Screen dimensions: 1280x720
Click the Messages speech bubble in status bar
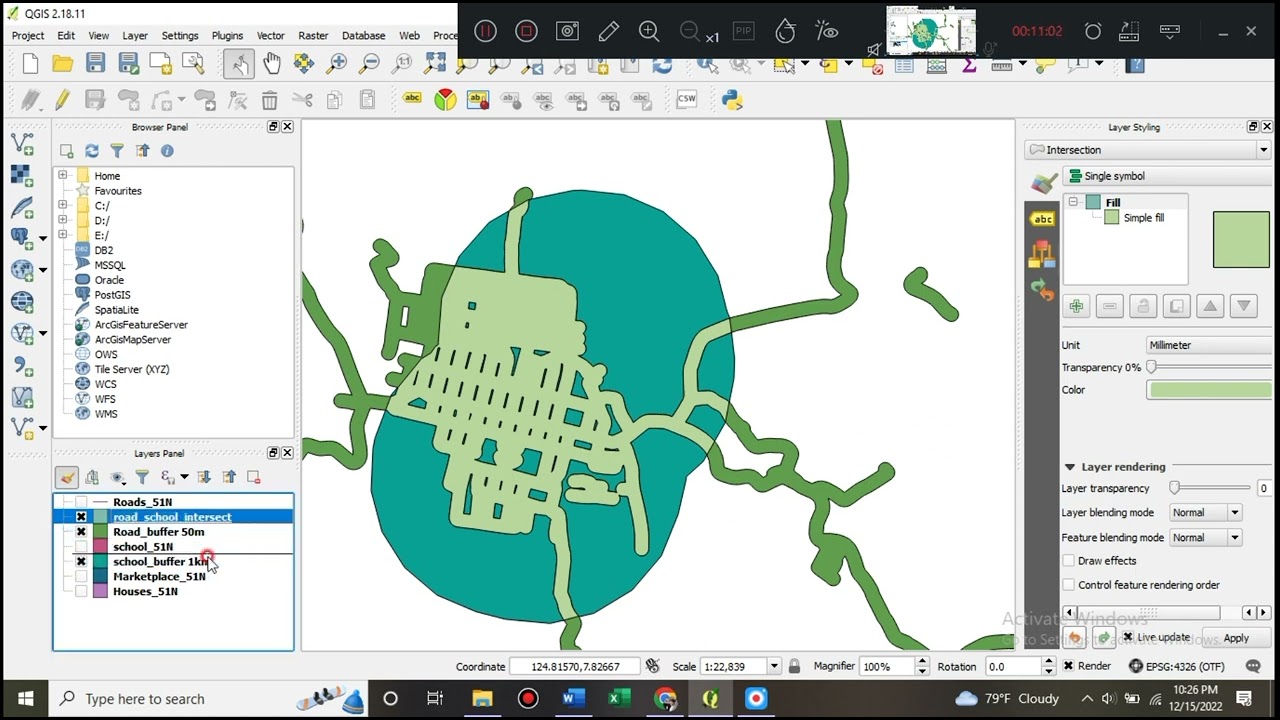(x=1253, y=666)
